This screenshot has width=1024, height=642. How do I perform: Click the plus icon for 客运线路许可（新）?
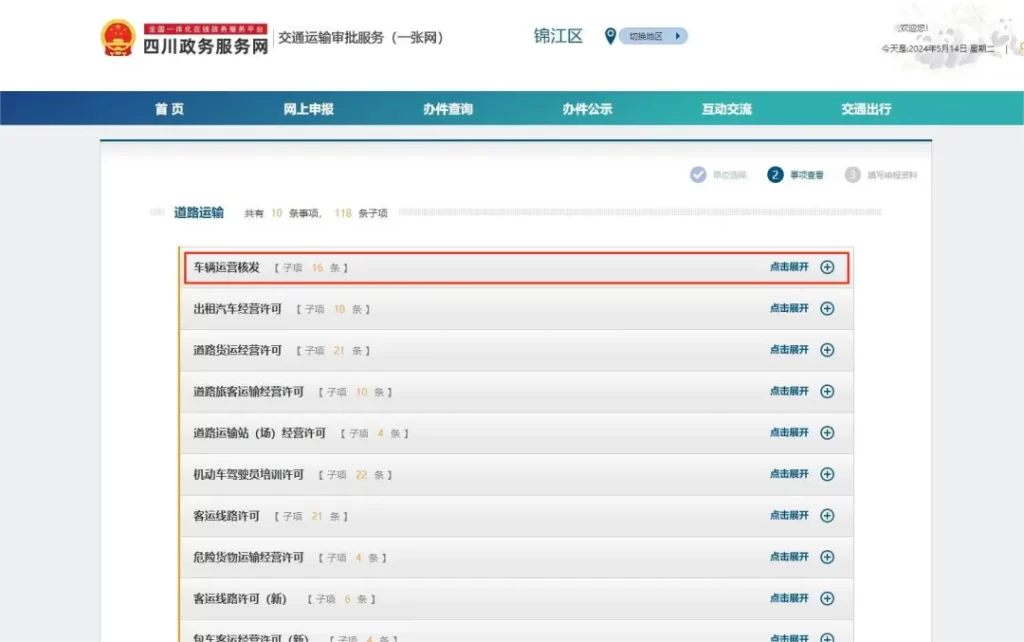click(827, 598)
